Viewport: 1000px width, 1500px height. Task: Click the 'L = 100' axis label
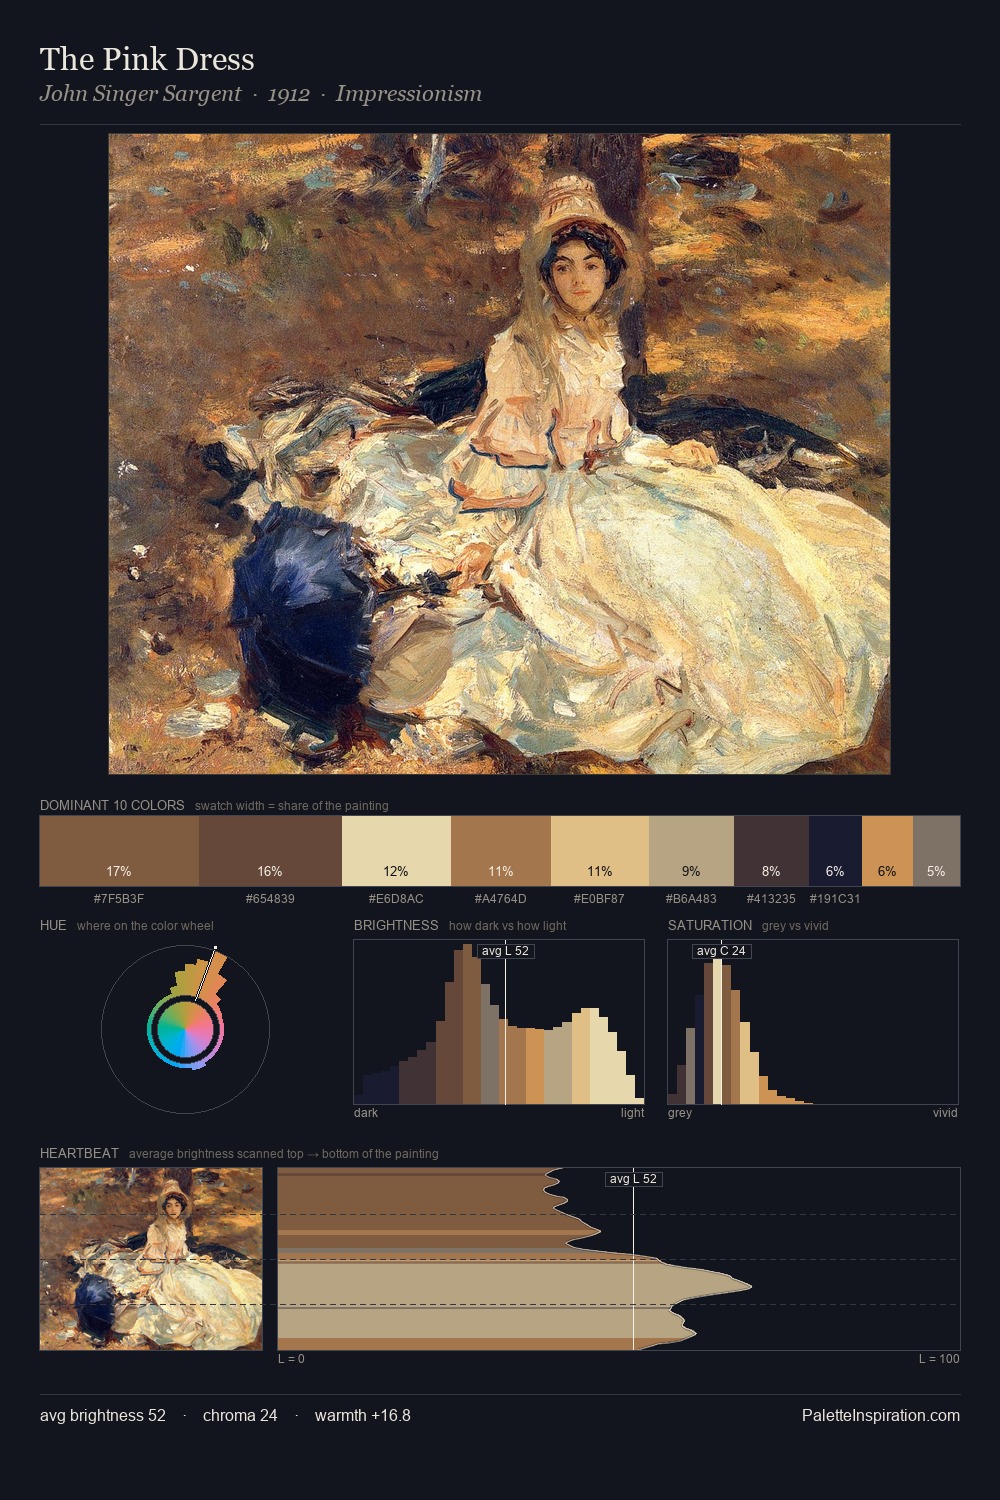click(939, 1358)
